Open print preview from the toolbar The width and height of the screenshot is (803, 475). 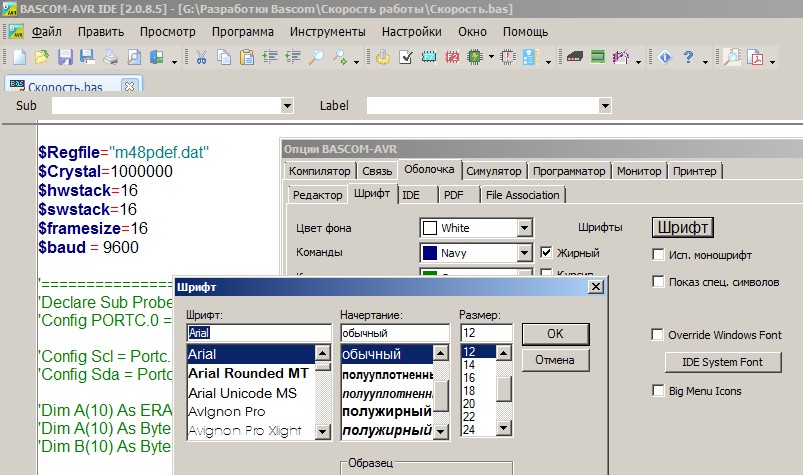[x=134, y=57]
